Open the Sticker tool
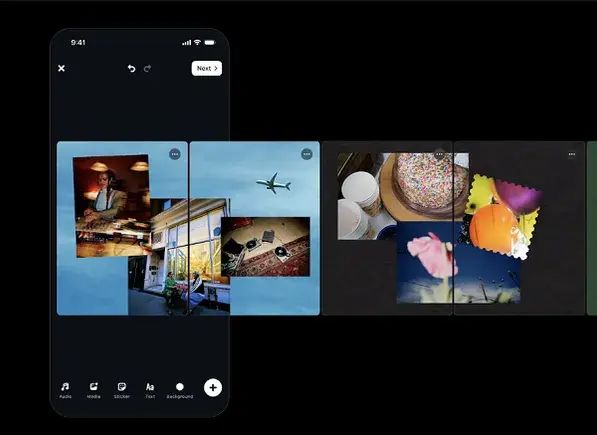This screenshot has height=435, width=597. [x=122, y=390]
